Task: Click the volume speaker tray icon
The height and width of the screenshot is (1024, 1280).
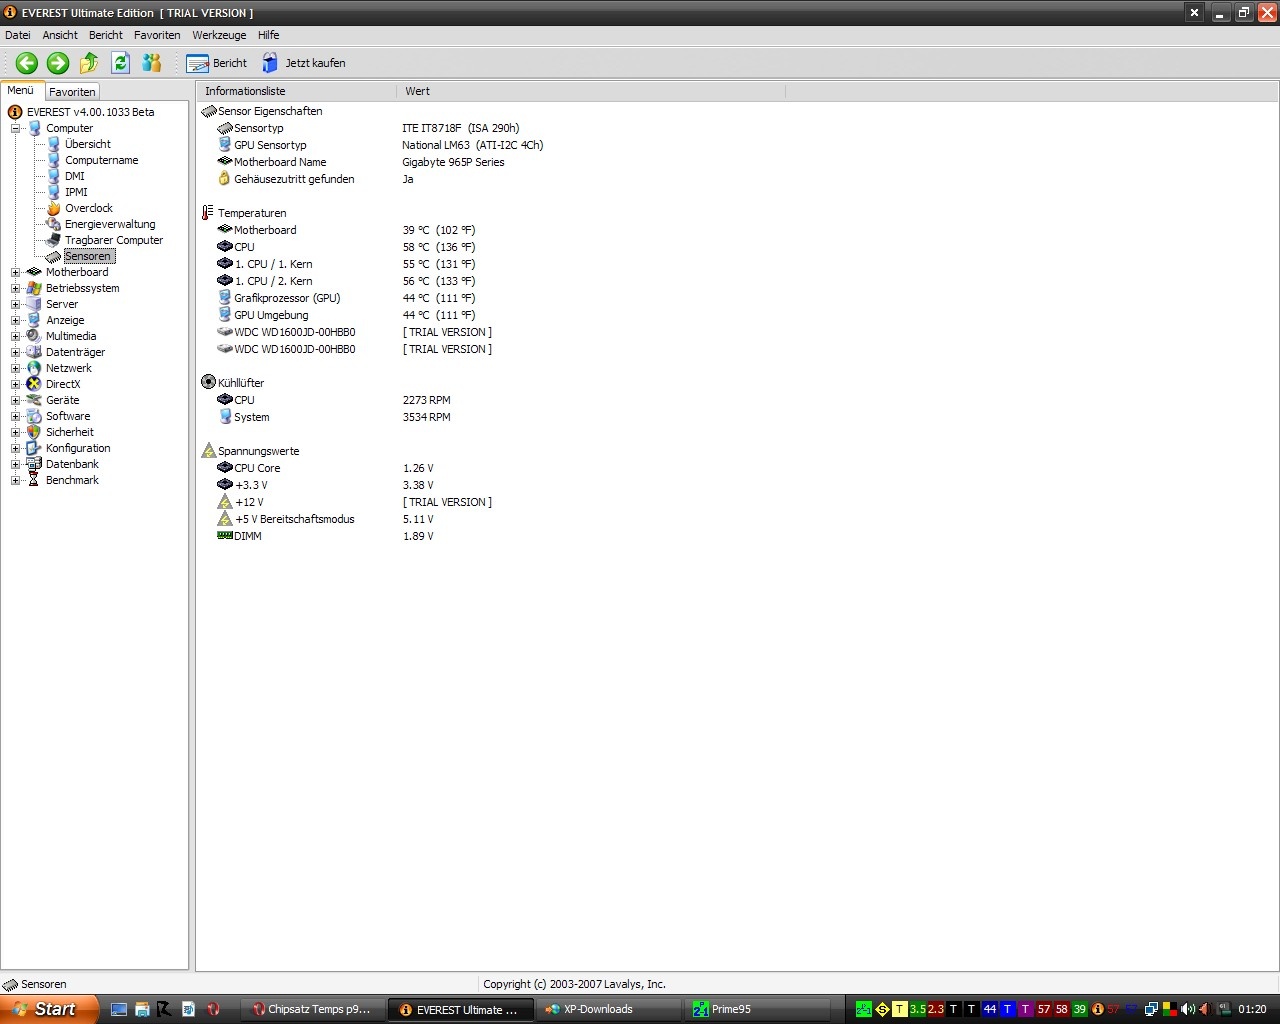Action: (1188, 1010)
